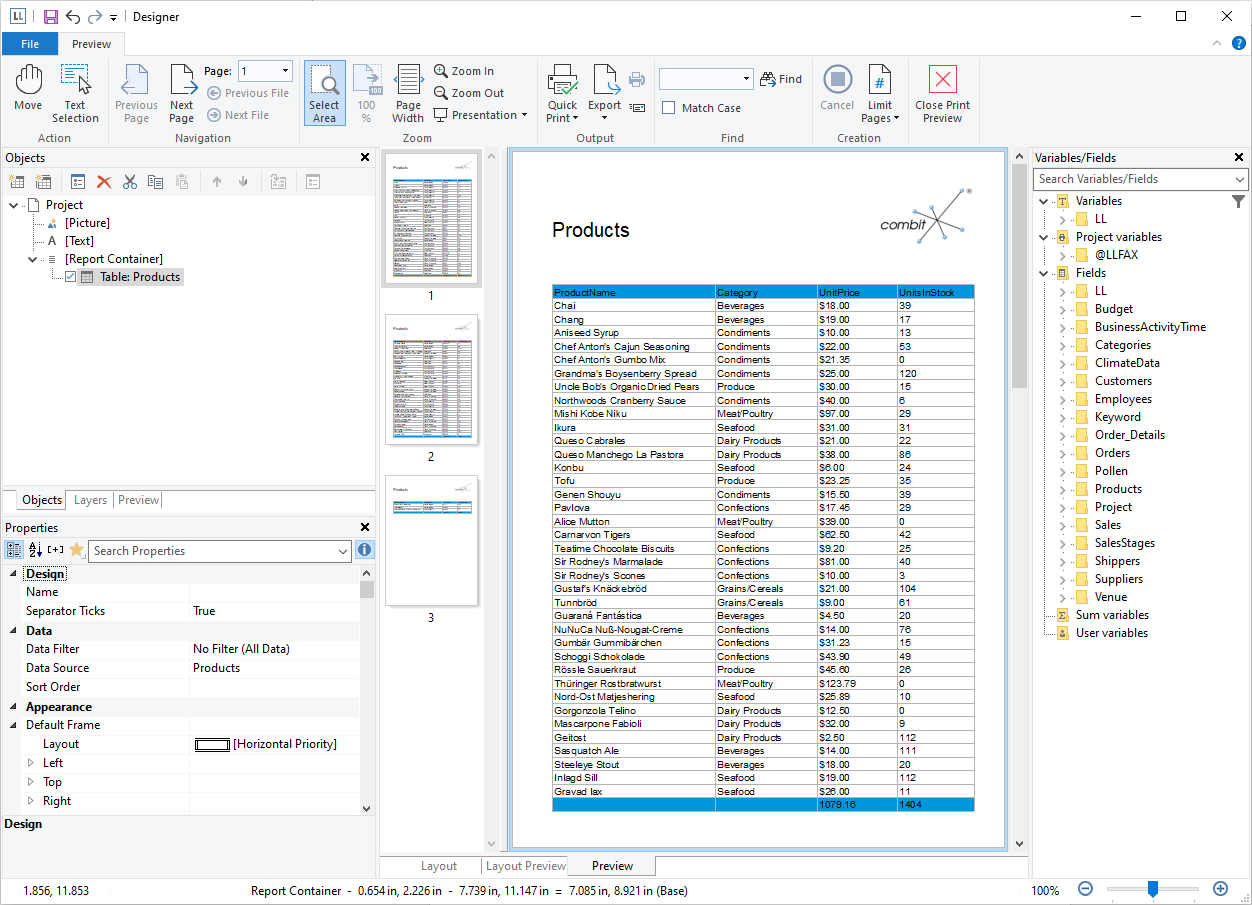
Task: Go to Next Page in navigation
Action: click(181, 92)
